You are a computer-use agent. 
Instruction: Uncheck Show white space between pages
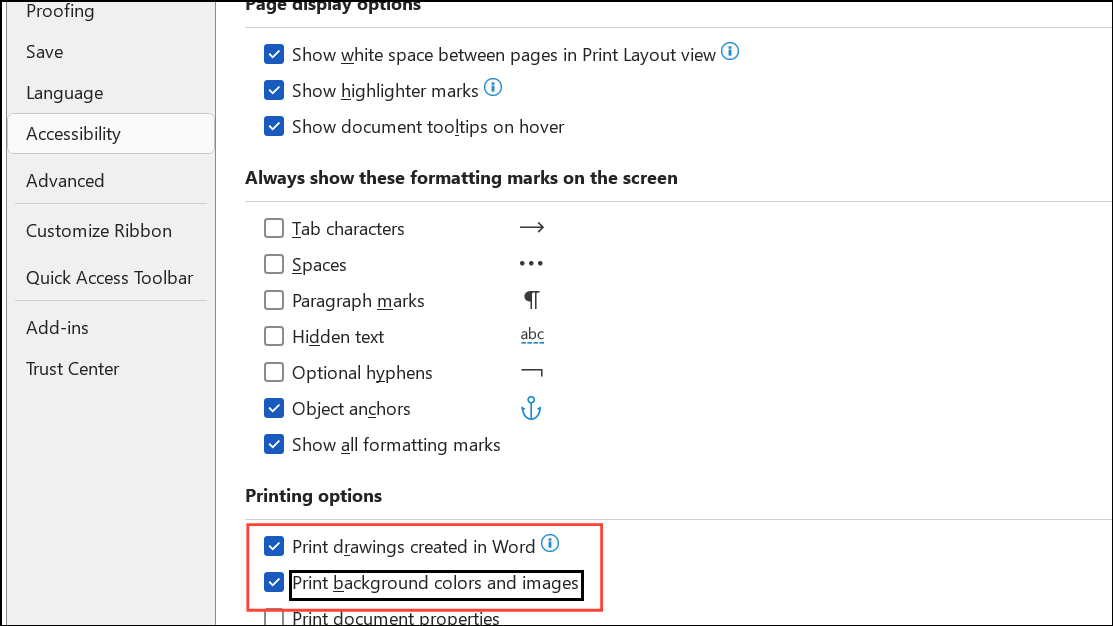tap(274, 54)
